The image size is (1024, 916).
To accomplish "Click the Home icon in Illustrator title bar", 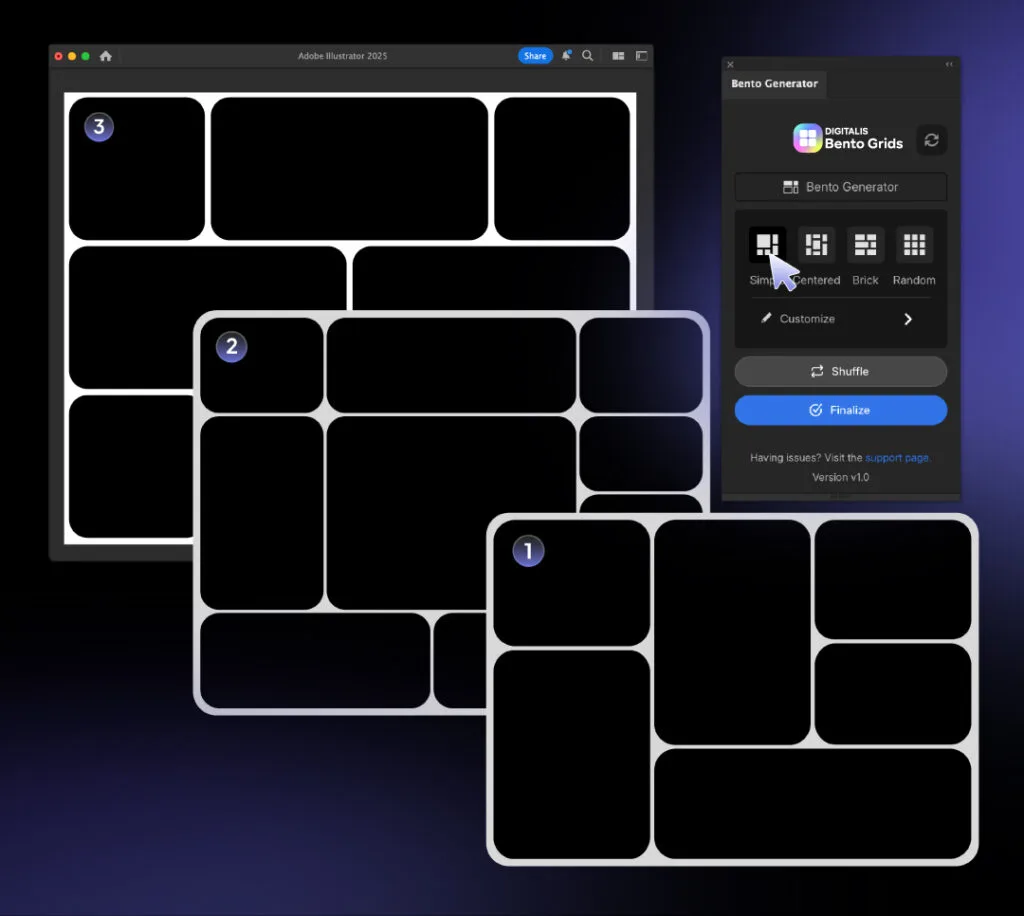I will [106, 56].
